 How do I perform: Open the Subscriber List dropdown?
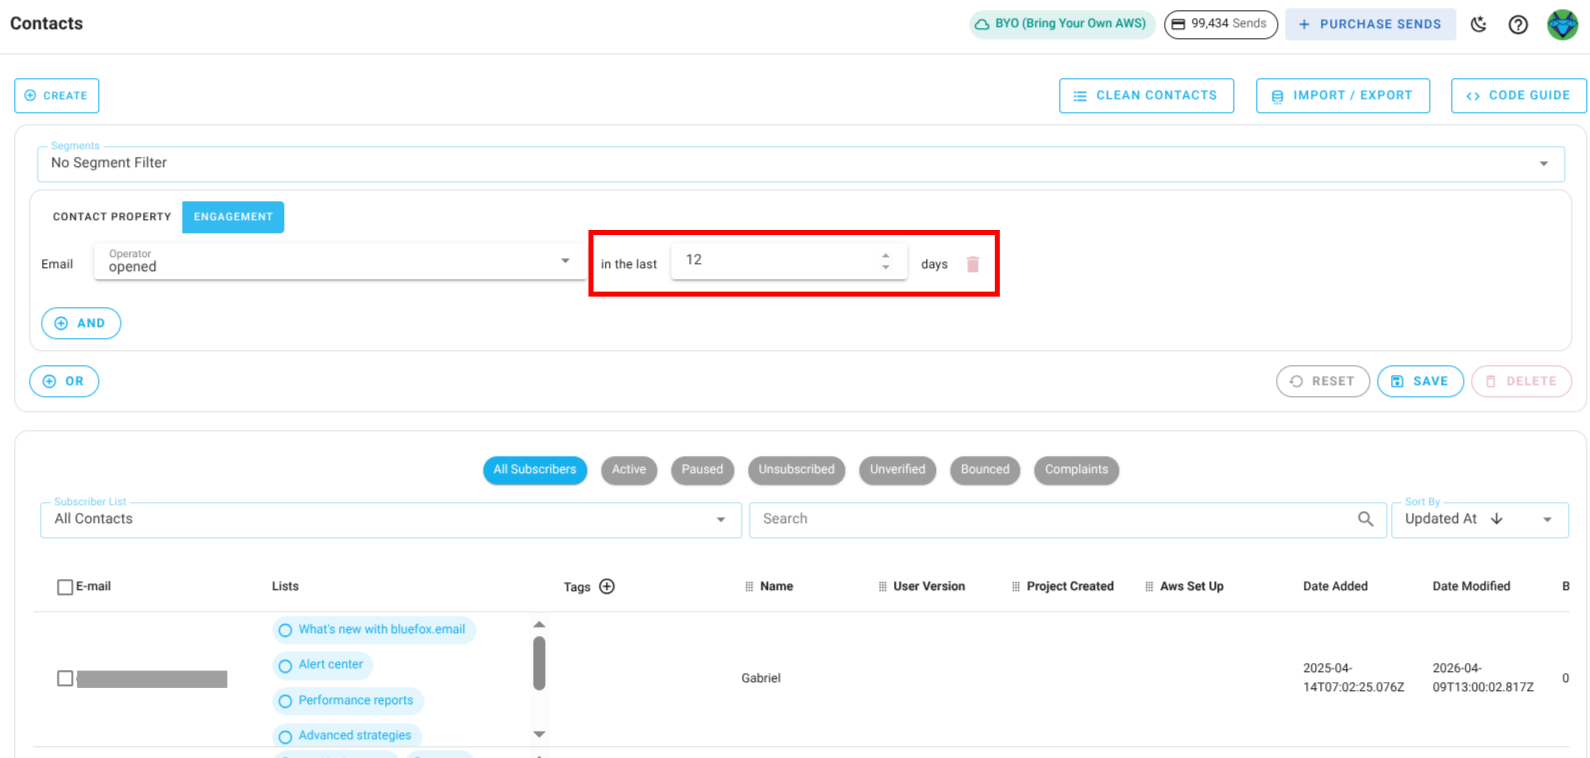tap(391, 519)
